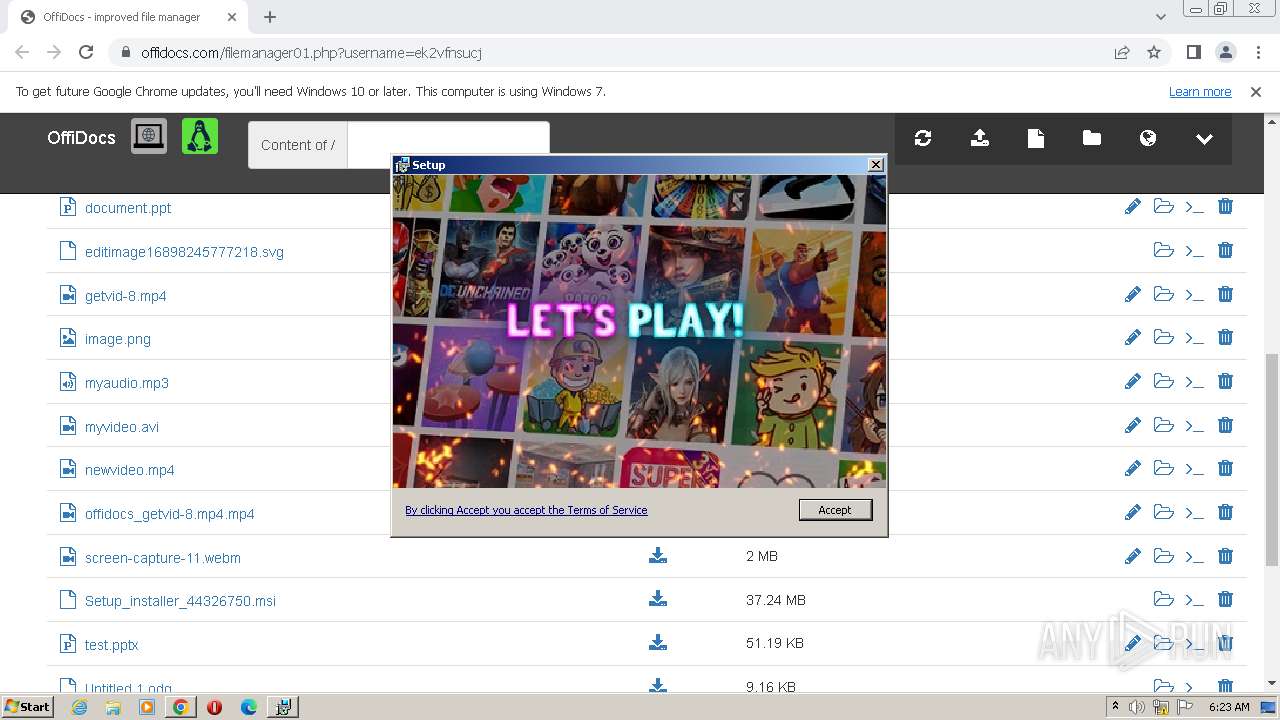Screen dimensions: 1280x720
Task: Delete document.ppt with trash icon
Action: [1225, 206]
